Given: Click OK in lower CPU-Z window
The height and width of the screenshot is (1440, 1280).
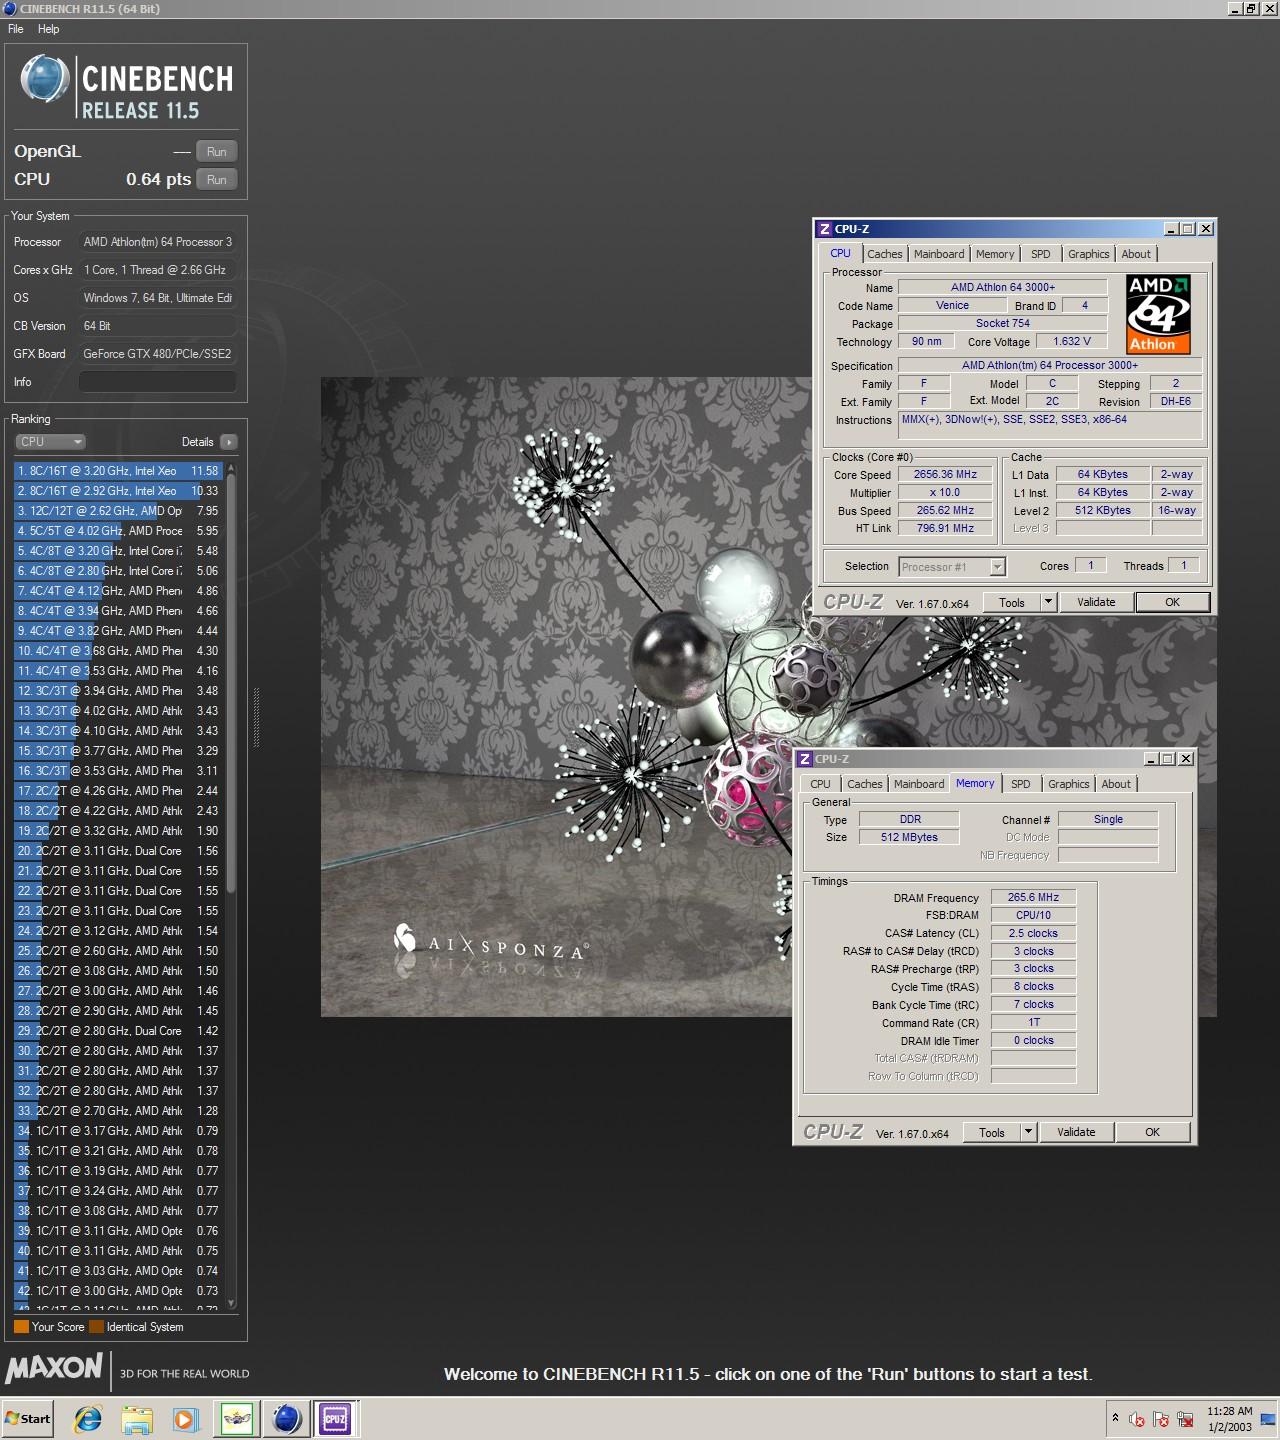Looking at the screenshot, I should pos(1152,1132).
